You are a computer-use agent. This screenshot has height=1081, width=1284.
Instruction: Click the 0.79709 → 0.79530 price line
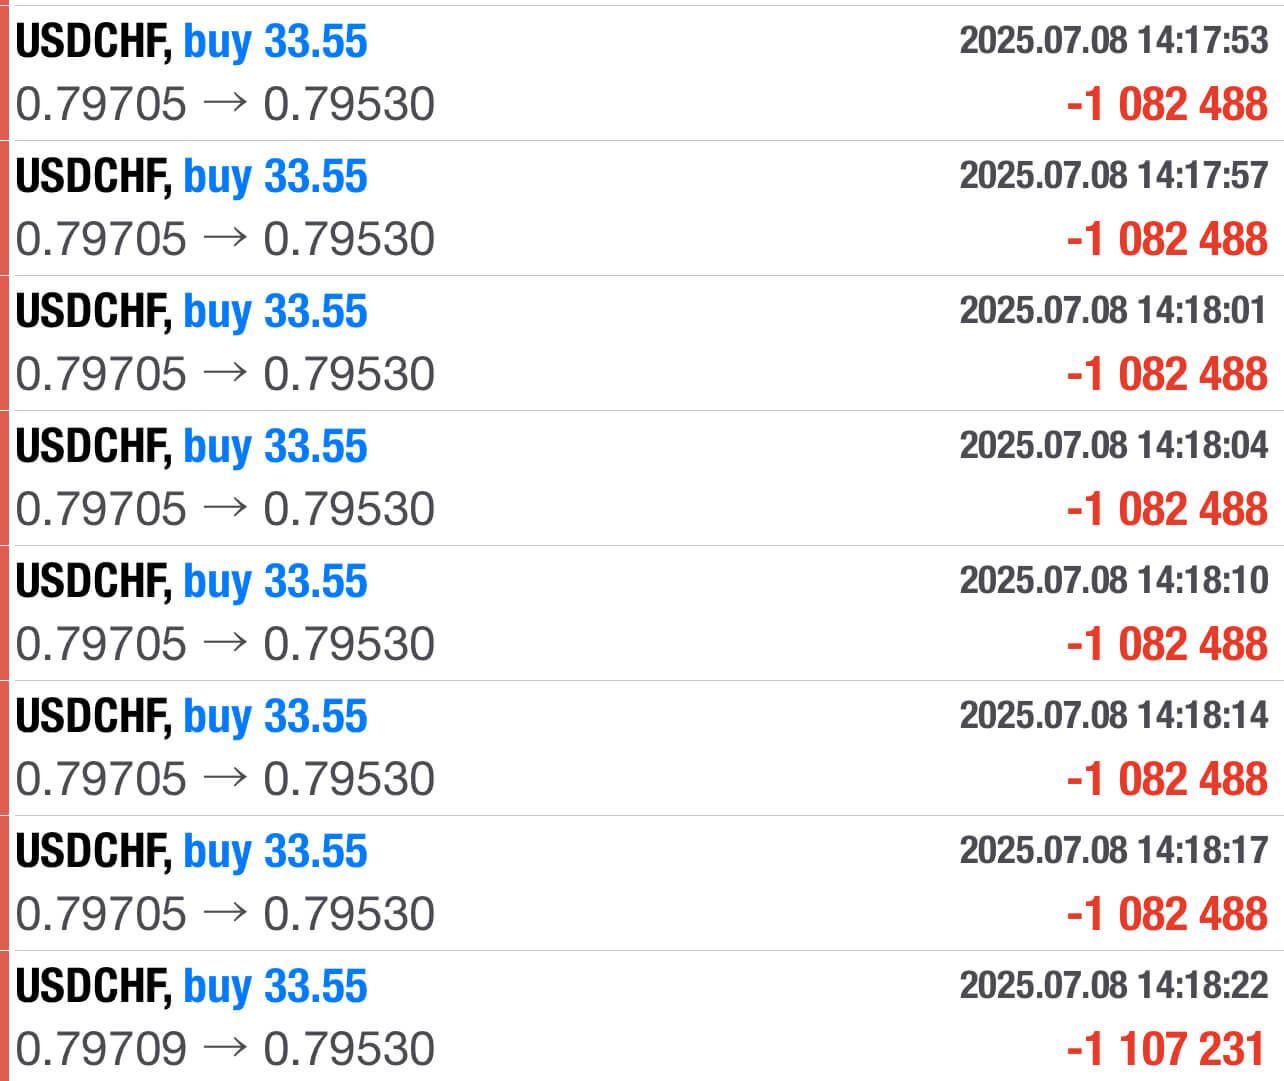(226, 1049)
